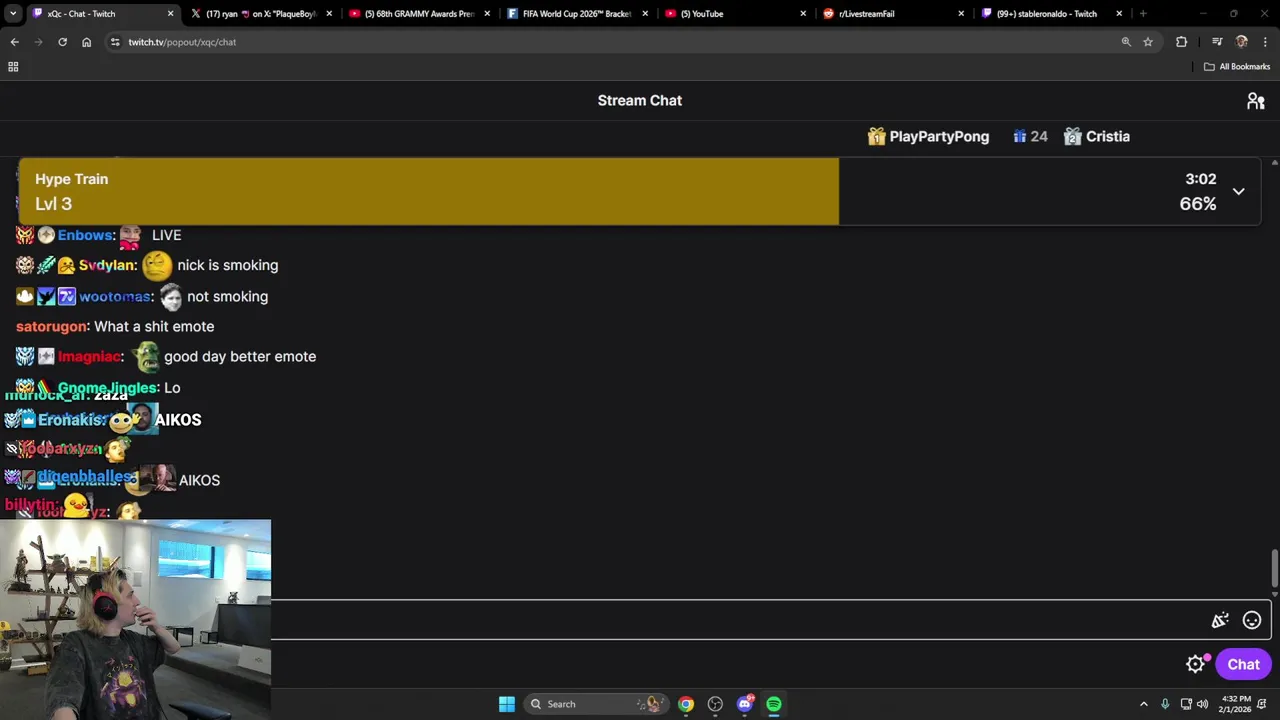Click the volume speaker tray icon
Screen dimensions: 1280x720
click(1205, 704)
